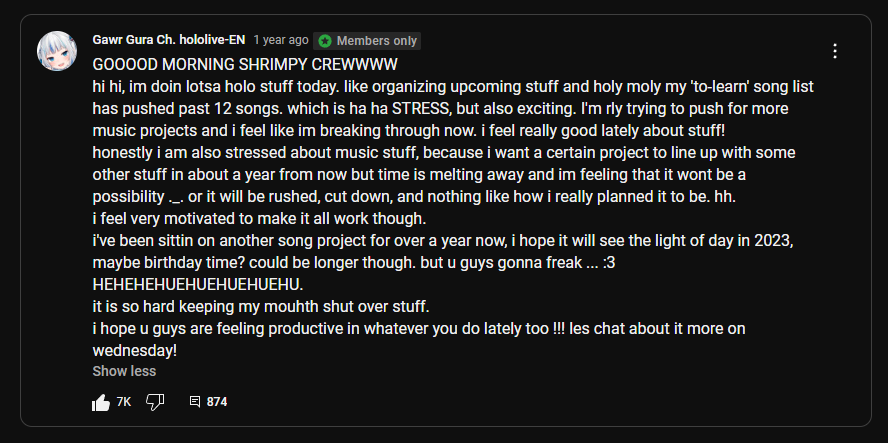The width and height of the screenshot is (888, 443).
Task: Click the 7K like count
Action: (x=124, y=402)
